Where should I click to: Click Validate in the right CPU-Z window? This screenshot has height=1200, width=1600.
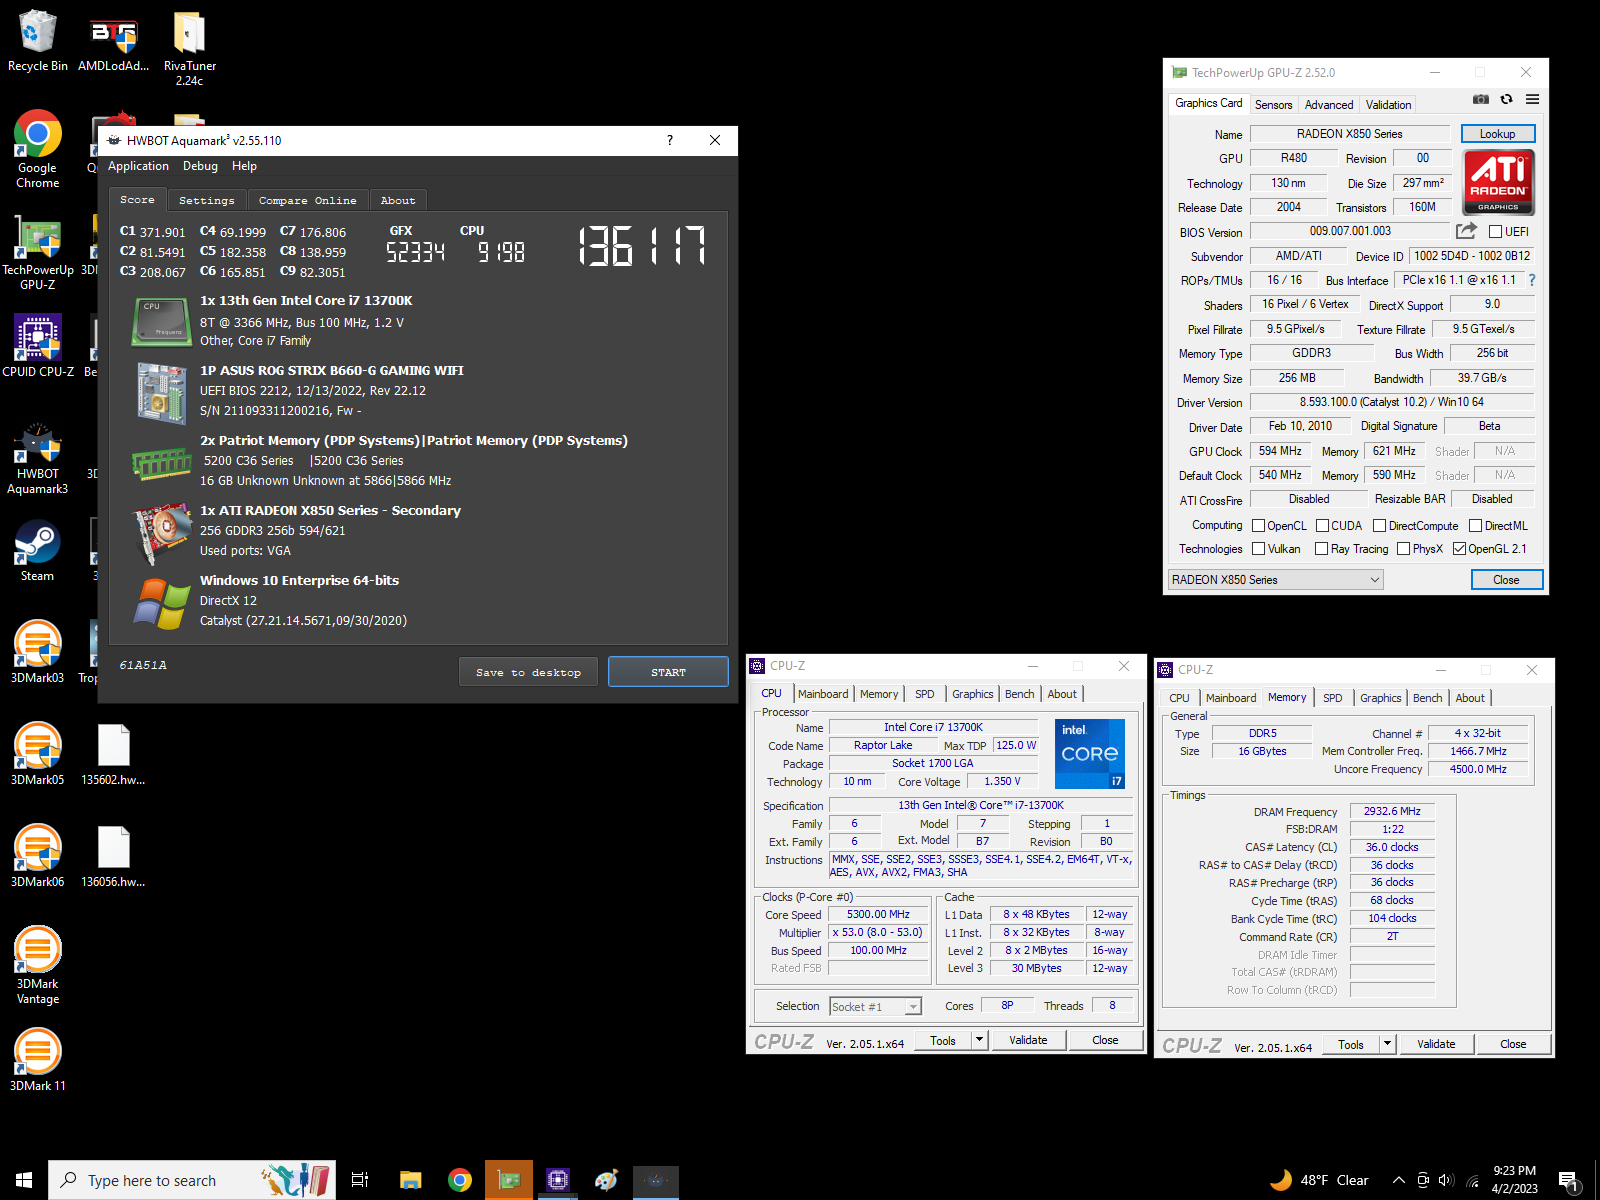click(x=1436, y=1044)
